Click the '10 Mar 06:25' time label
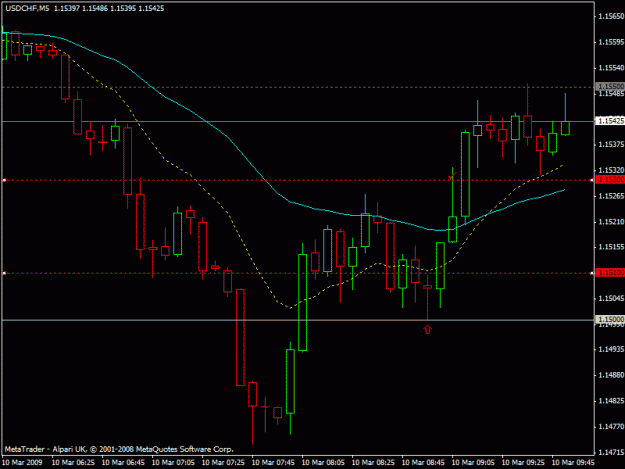The width and height of the screenshot is (625, 469). [x=73, y=463]
